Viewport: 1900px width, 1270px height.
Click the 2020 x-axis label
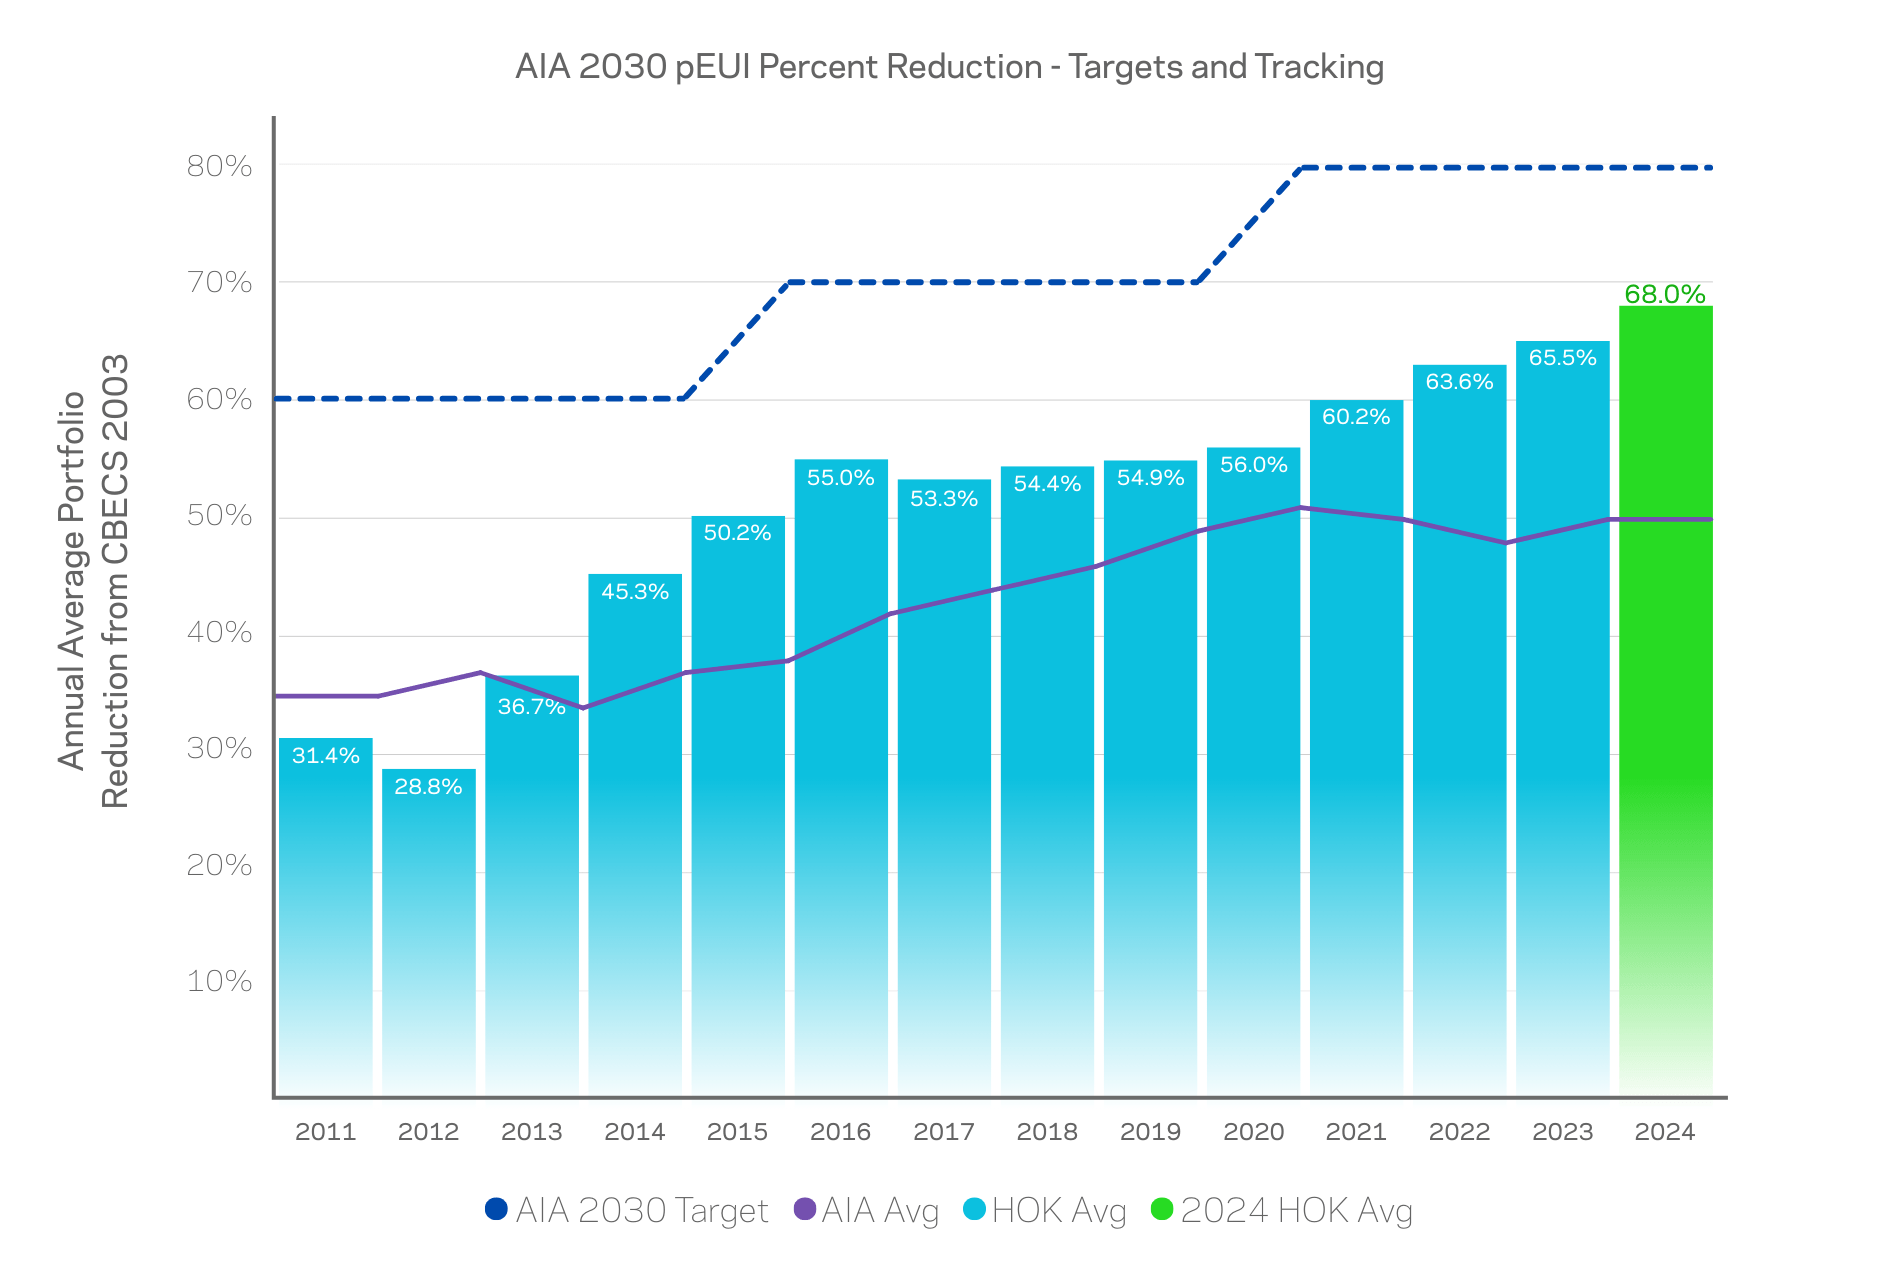[x=1254, y=1132]
